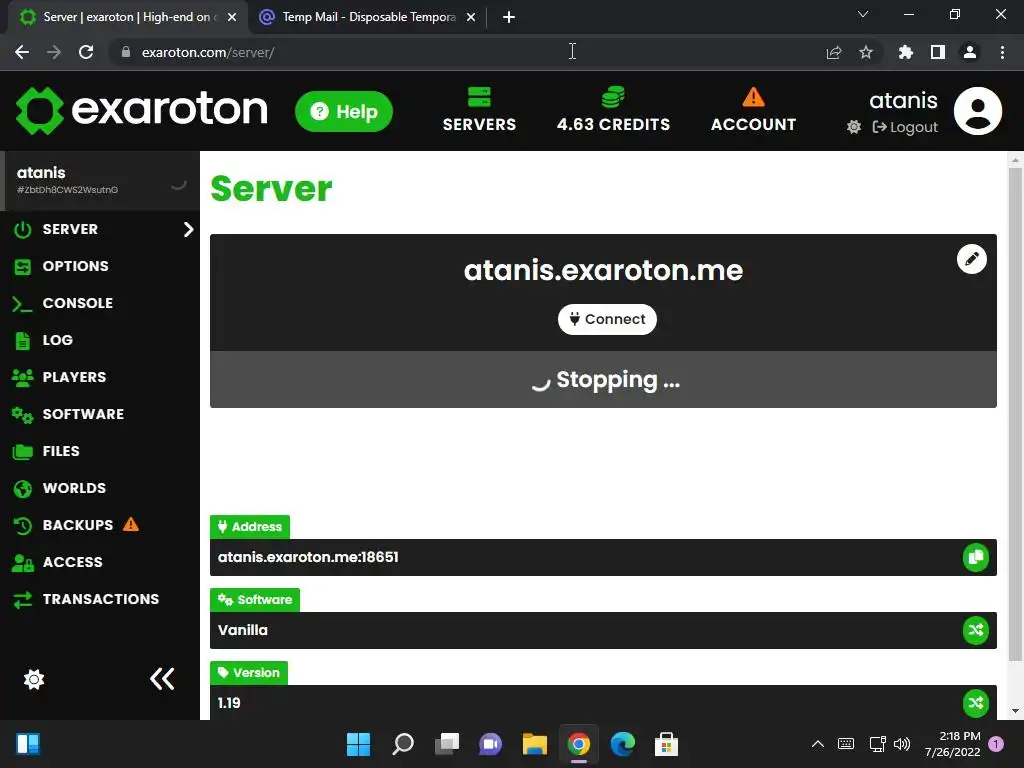This screenshot has width=1024, height=768.
Task: Open the Windows Start menu
Action: coord(359,744)
